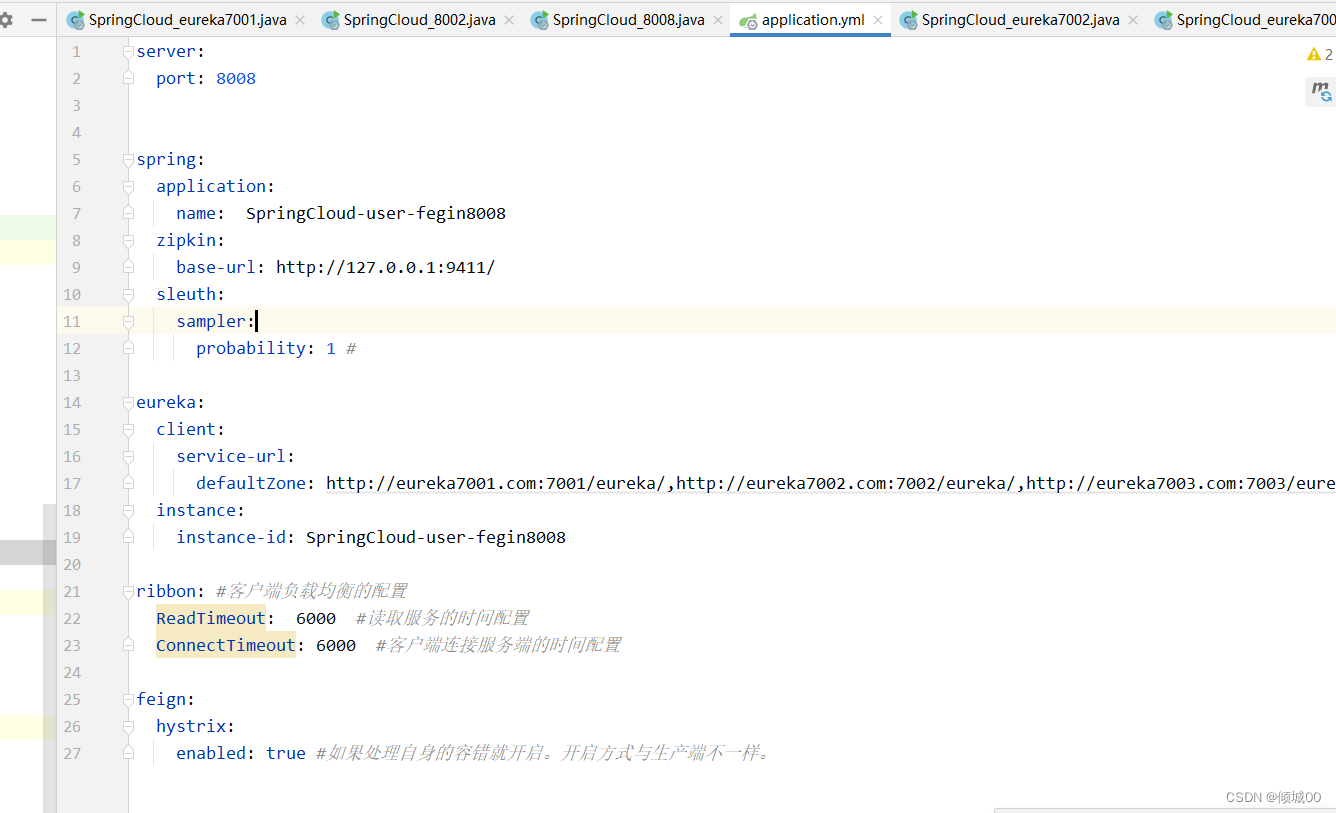Hide the side tool window with minus icon
This screenshot has width=1336, height=813.
[39, 20]
